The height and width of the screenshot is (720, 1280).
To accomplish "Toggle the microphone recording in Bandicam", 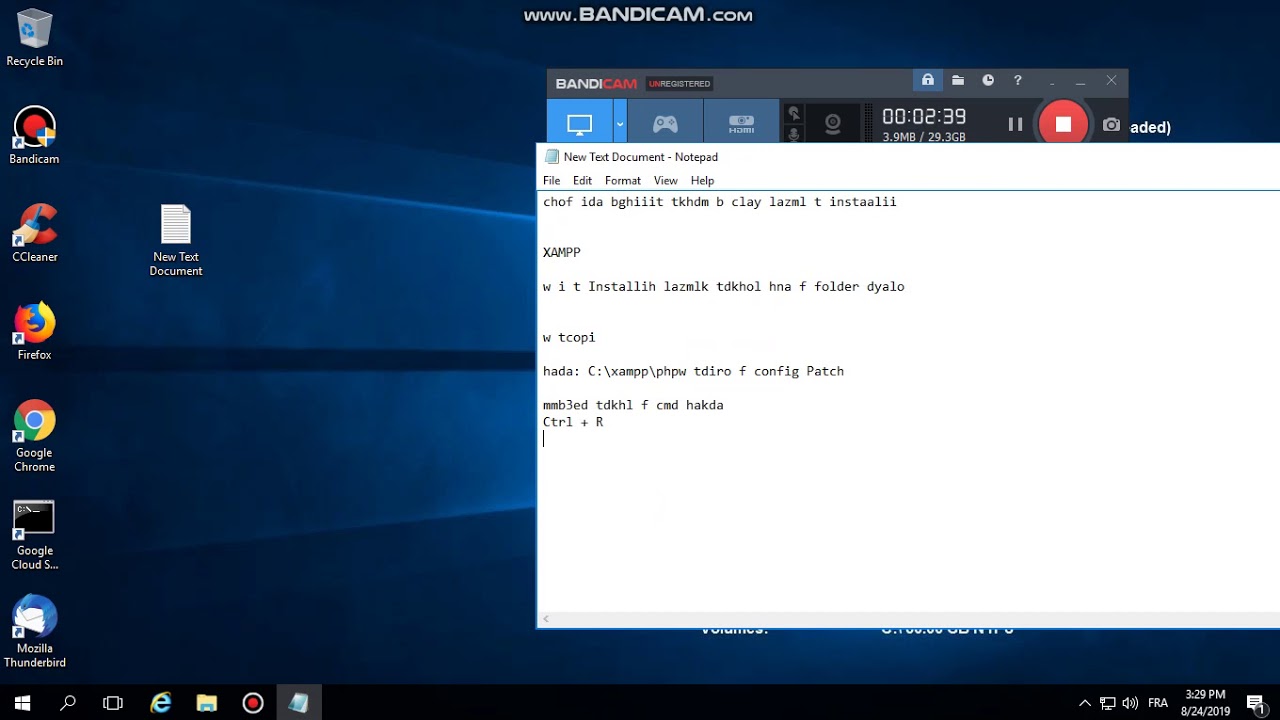I will (x=794, y=134).
